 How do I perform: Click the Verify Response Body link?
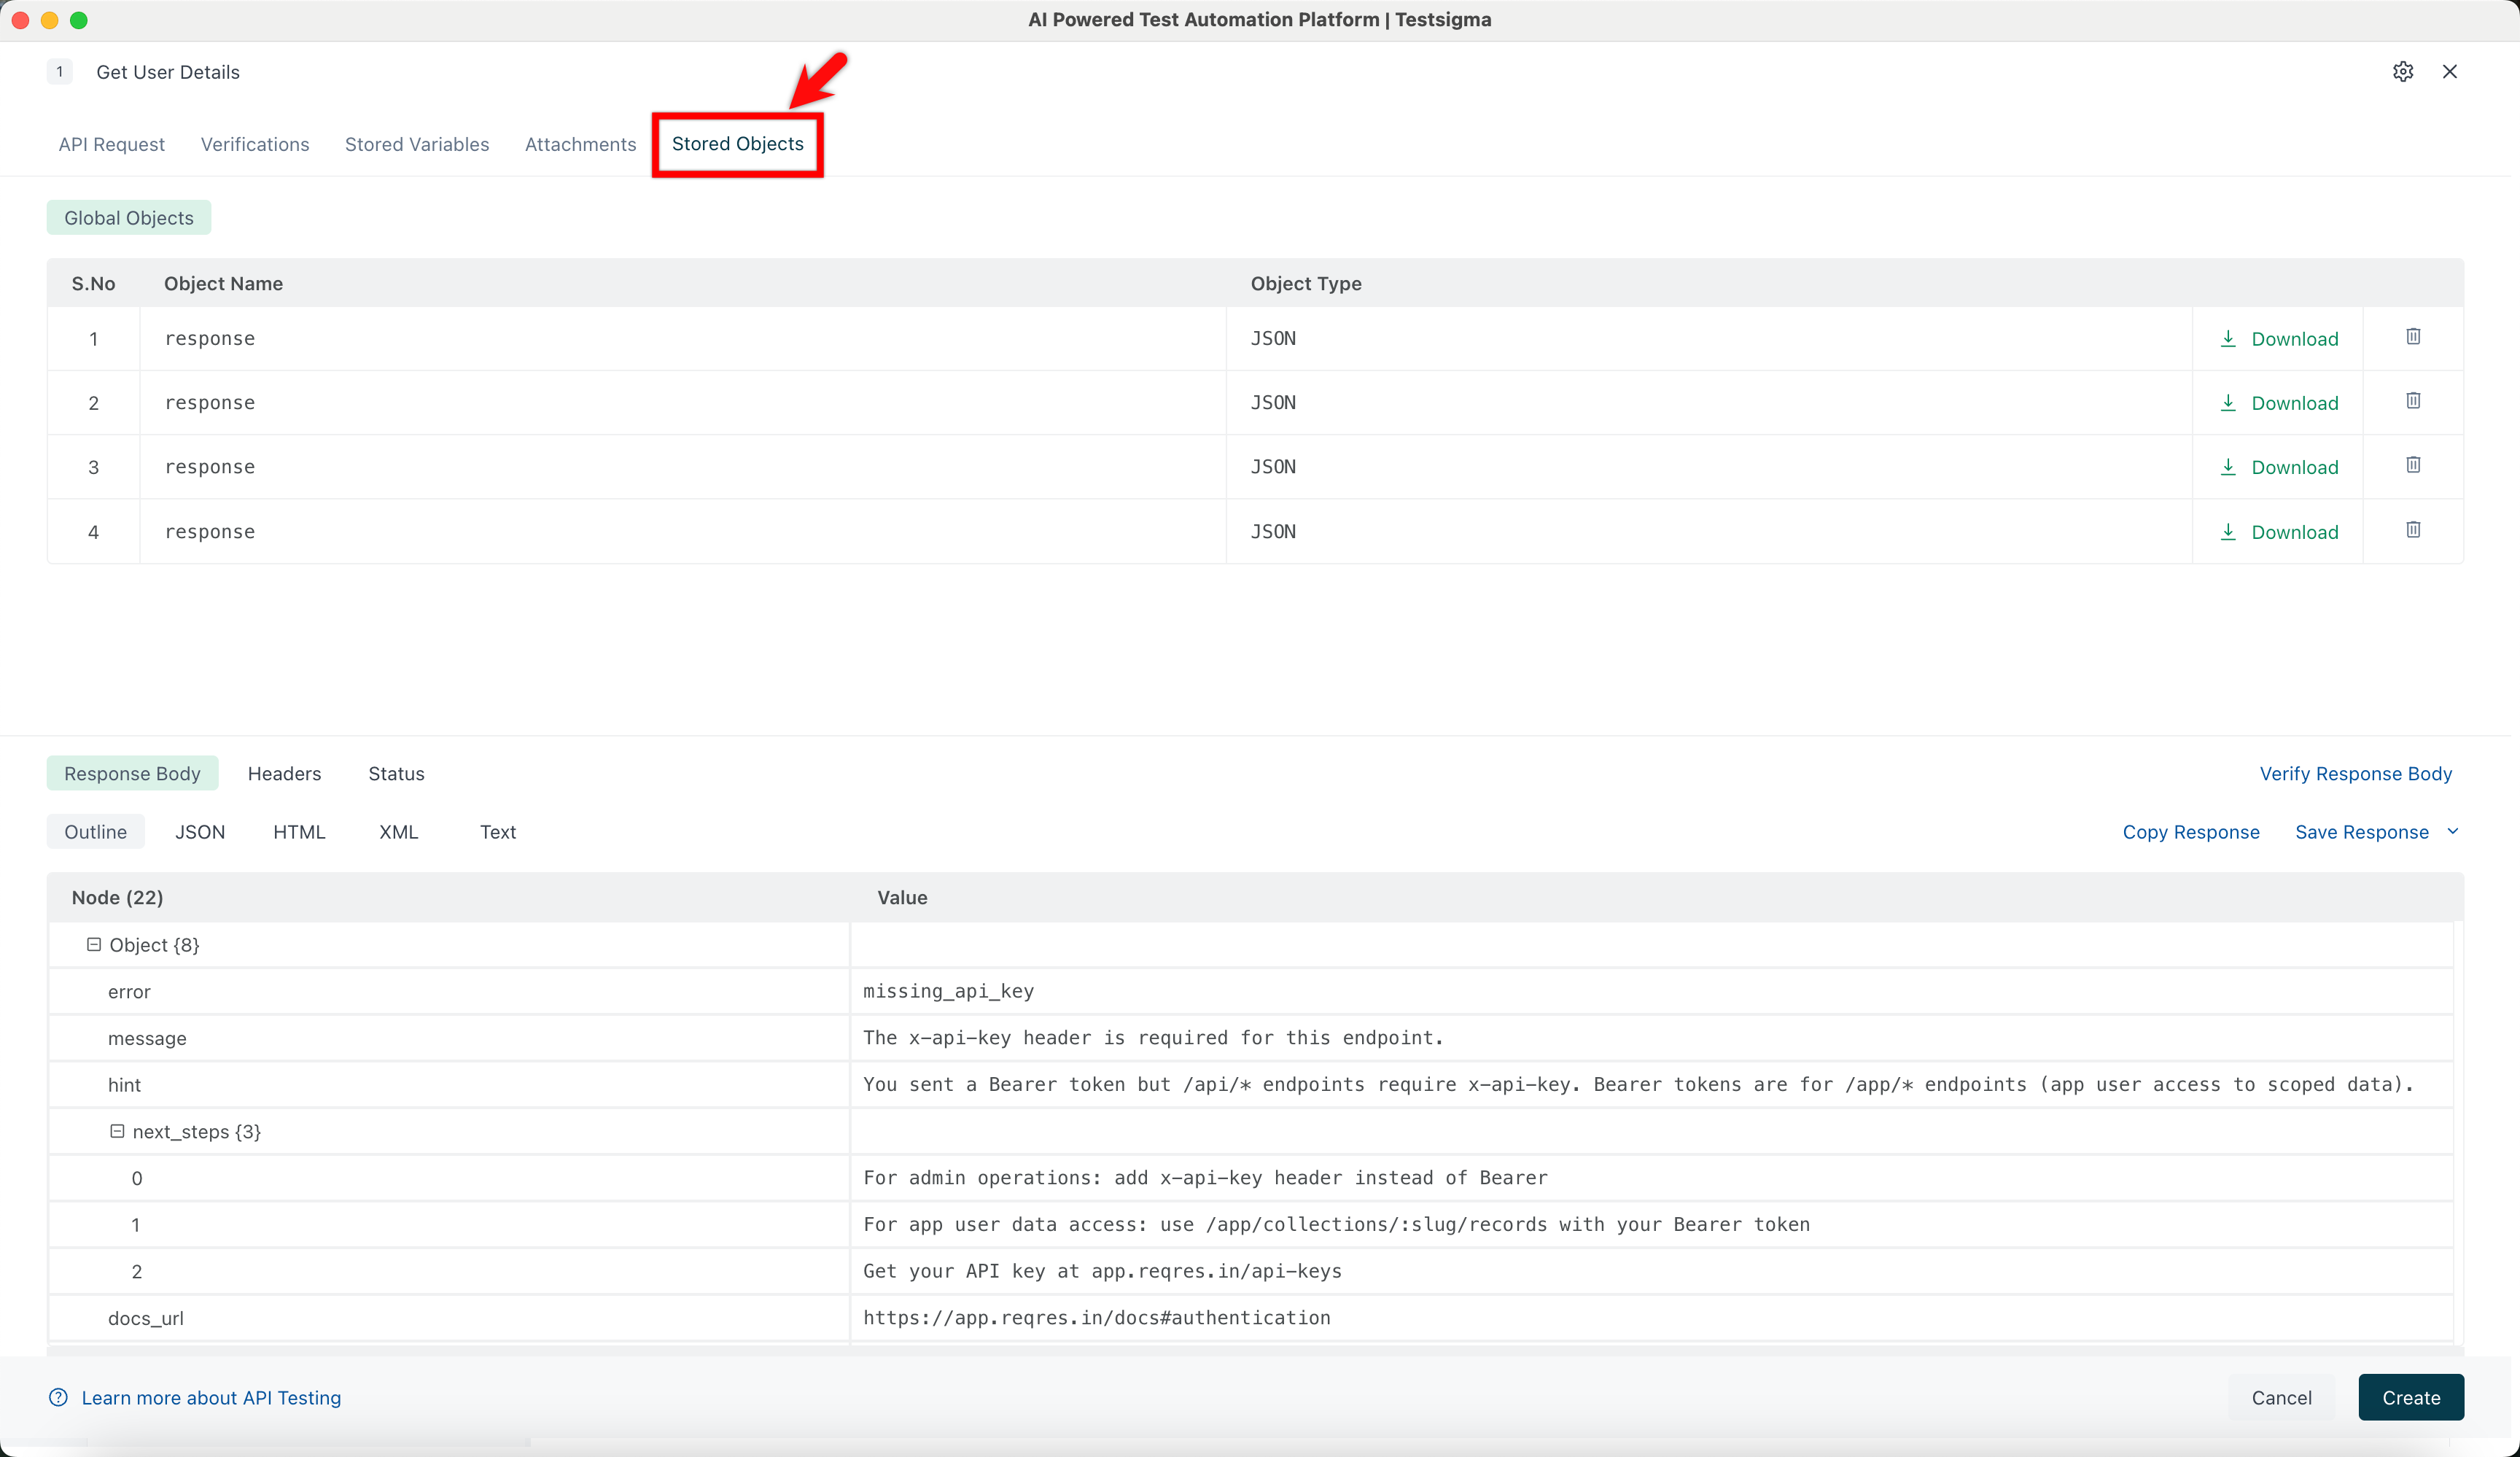2355,773
